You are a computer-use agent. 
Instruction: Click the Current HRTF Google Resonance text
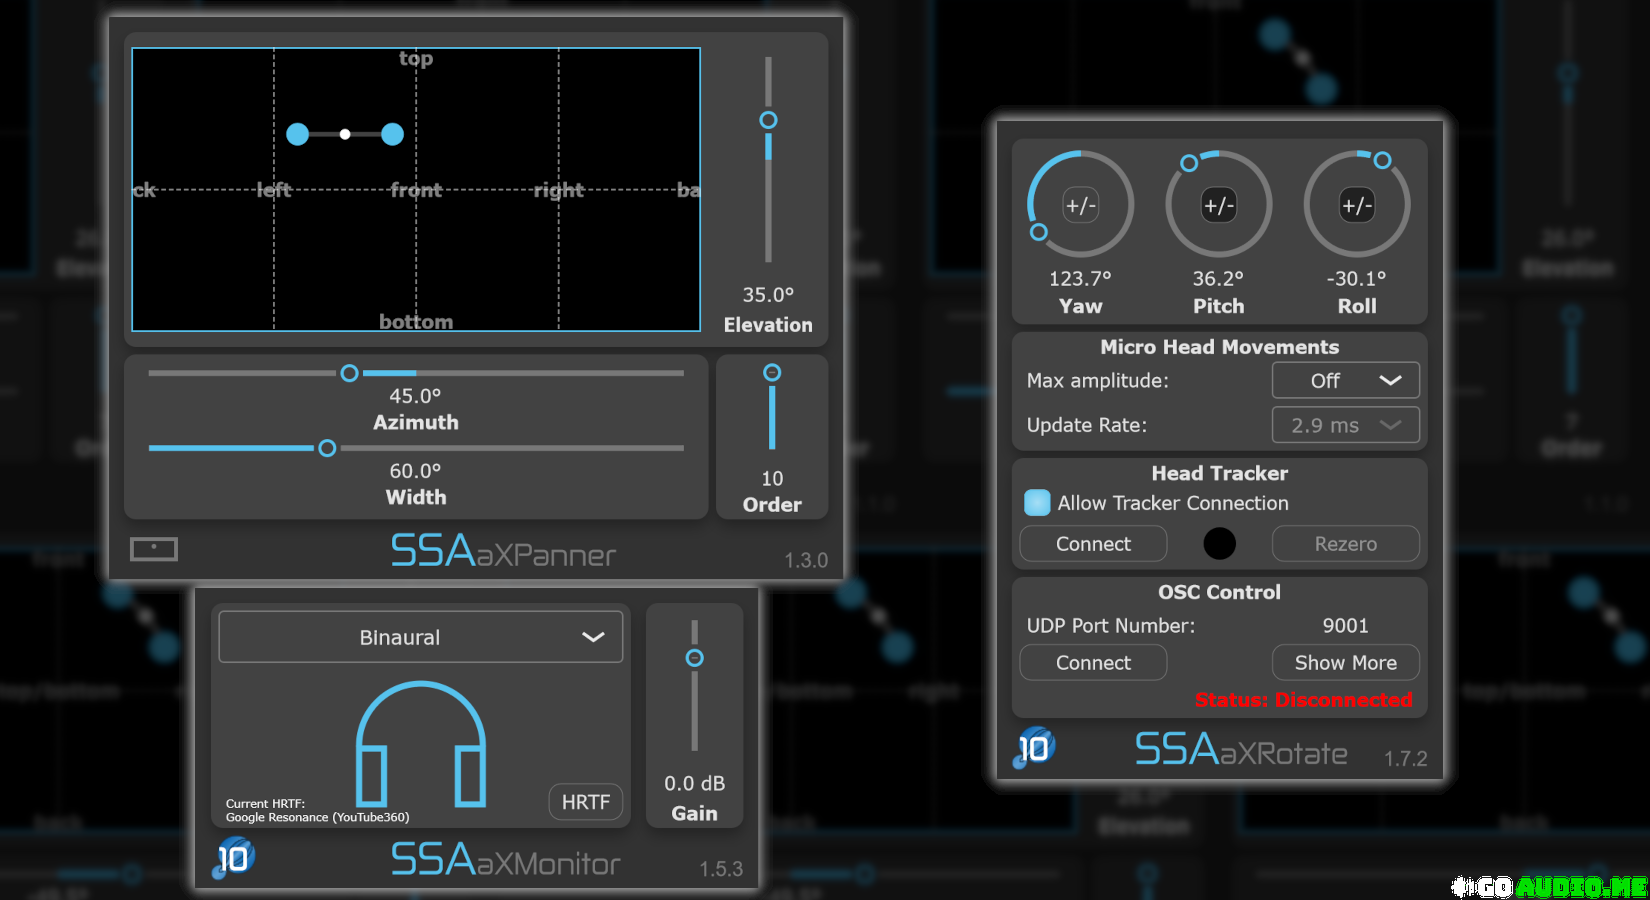pyautogui.click(x=317, y=810)
